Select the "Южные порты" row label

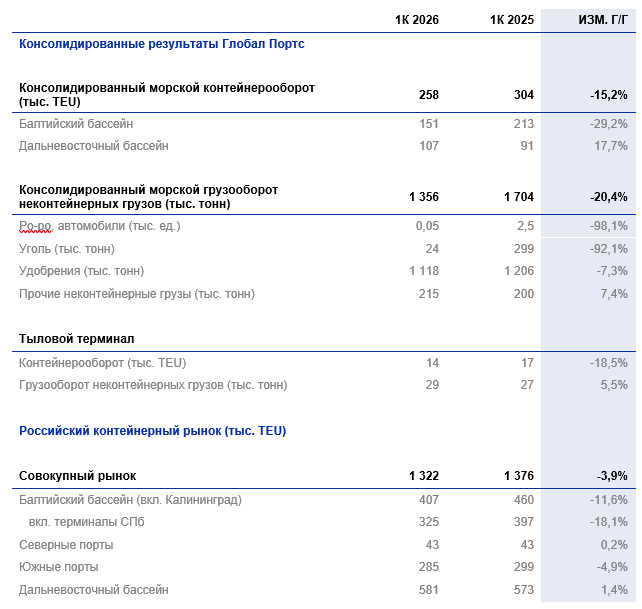pos(58,567)
